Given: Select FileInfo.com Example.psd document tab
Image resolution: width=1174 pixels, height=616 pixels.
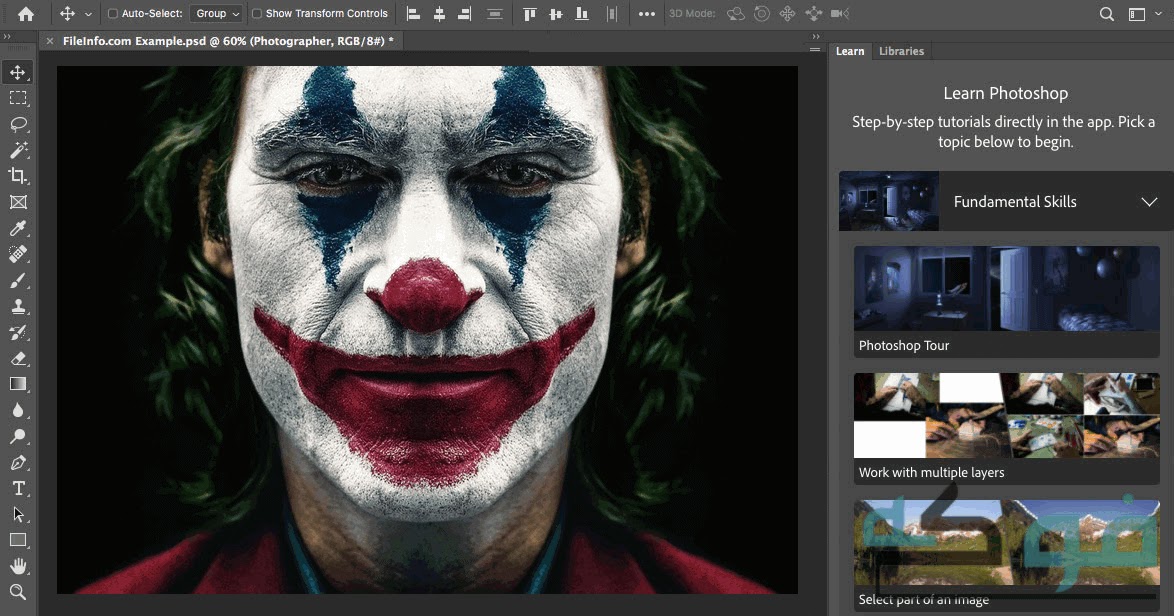Looking at the screenshot, I should [x=228, y=41].
